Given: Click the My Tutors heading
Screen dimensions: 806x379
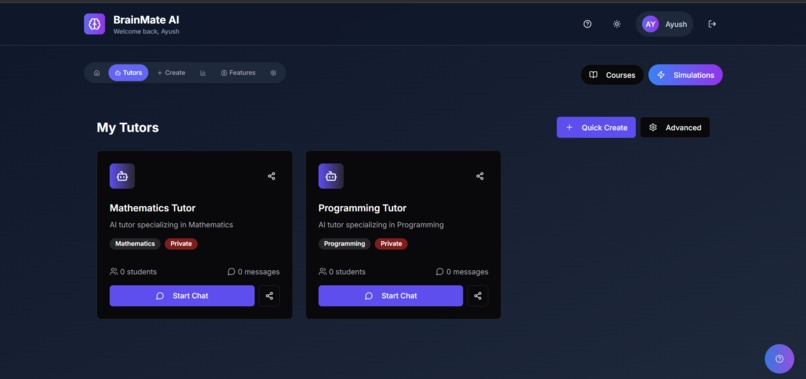Looking at the screenshot, I should coord(127,128).
